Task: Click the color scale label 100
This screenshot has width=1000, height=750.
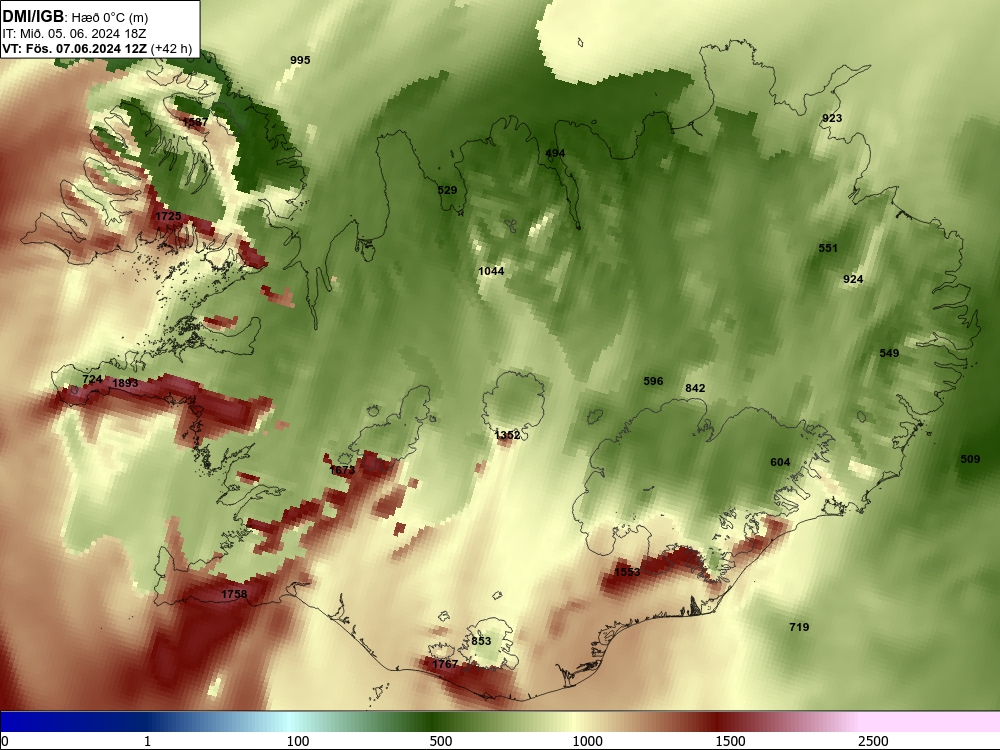Action: [x=298, y=741]
